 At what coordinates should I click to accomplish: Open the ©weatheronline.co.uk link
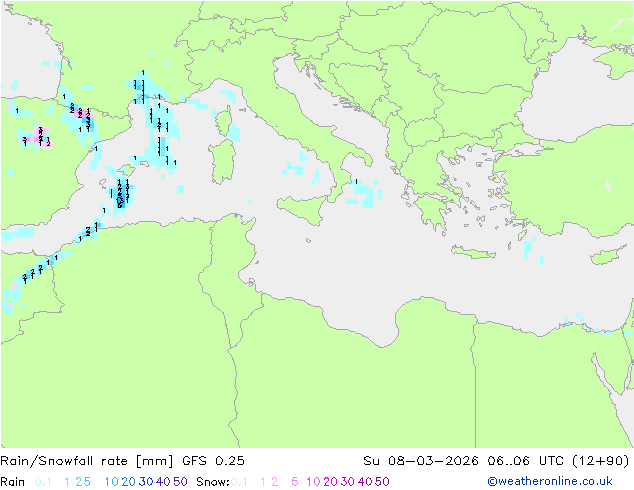pyautogui.click(x=550, y=481)
